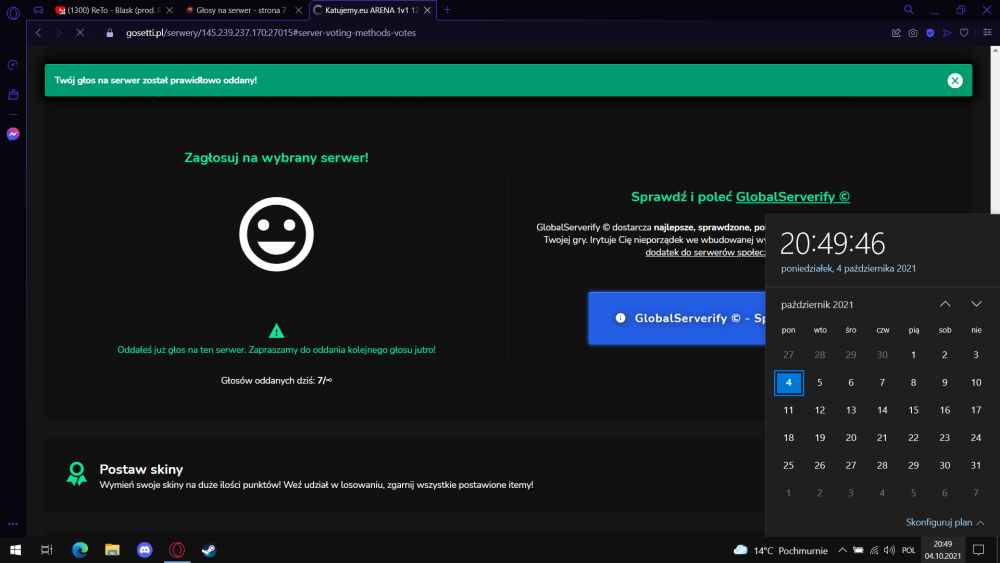Open Opera menu logo in sidebar
The height and width of the screenshot is (563, 1000).
(x=13, y=13)
